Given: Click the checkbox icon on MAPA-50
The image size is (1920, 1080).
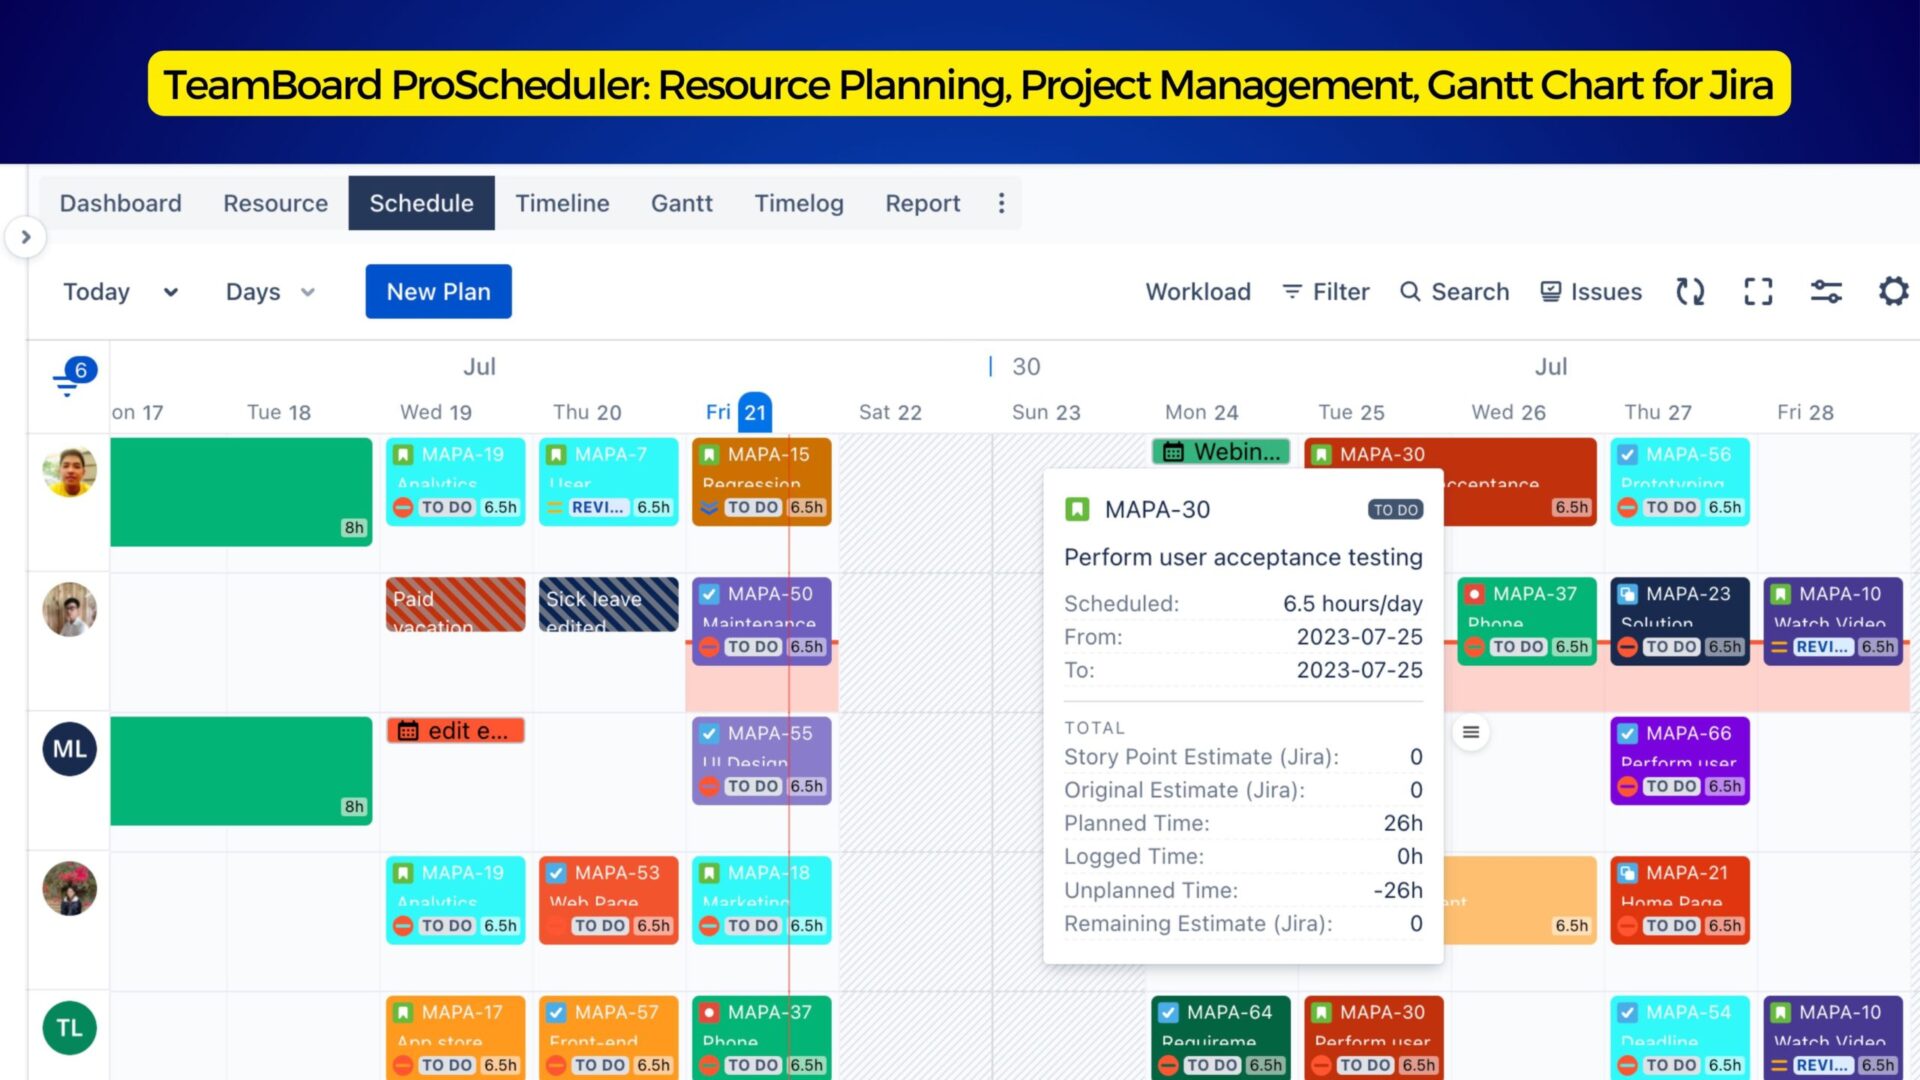Looking at the screenshot, I should click(x=709, y=594).
